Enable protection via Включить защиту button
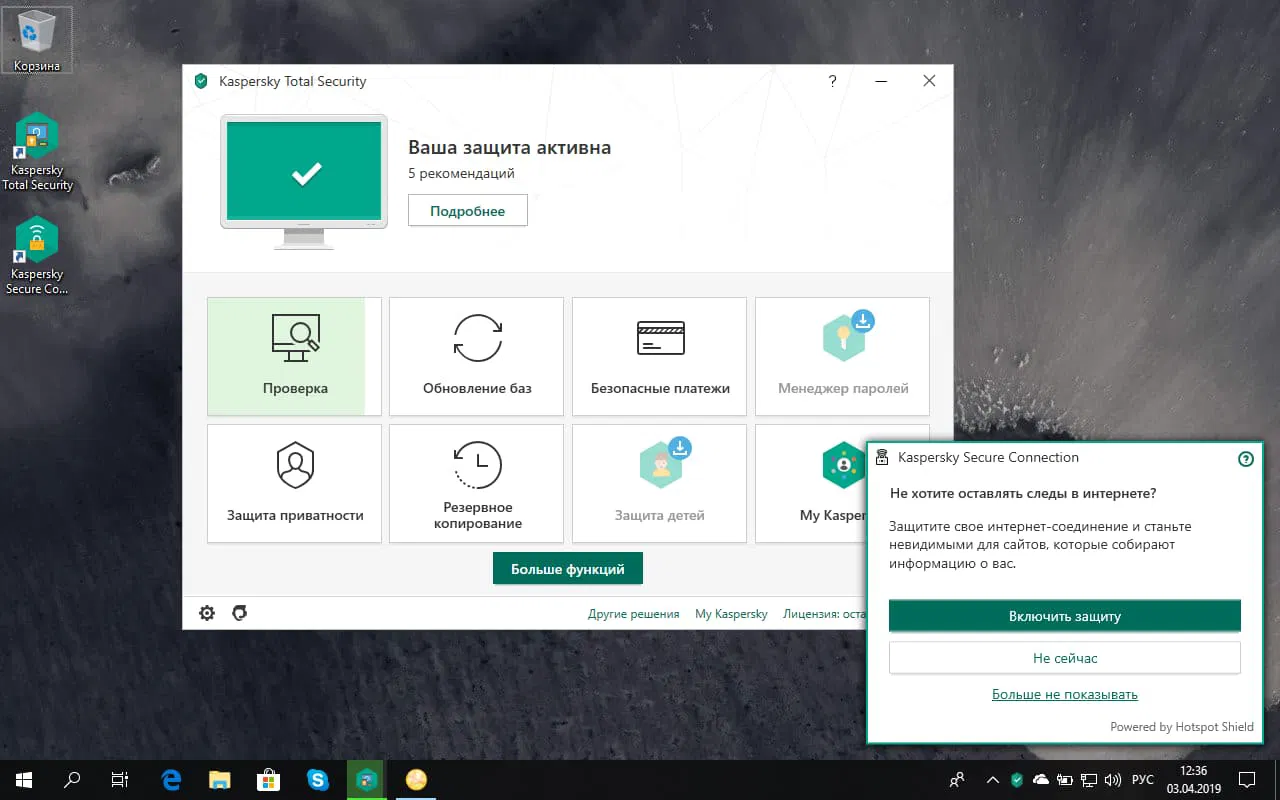Viewport: 1280px width, 800px height. point(1064,615)
